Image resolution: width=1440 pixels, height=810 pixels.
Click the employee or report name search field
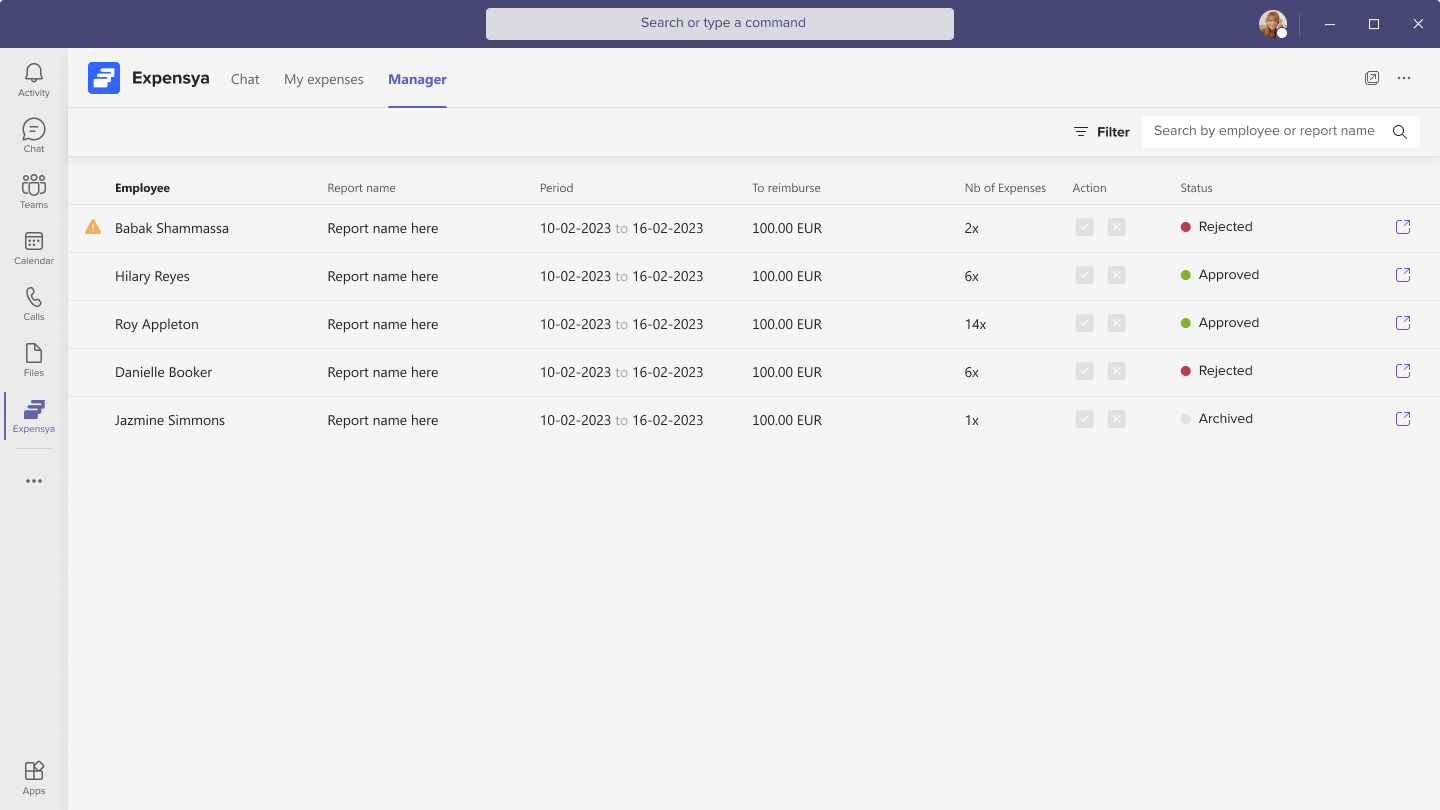(1264, 131)
